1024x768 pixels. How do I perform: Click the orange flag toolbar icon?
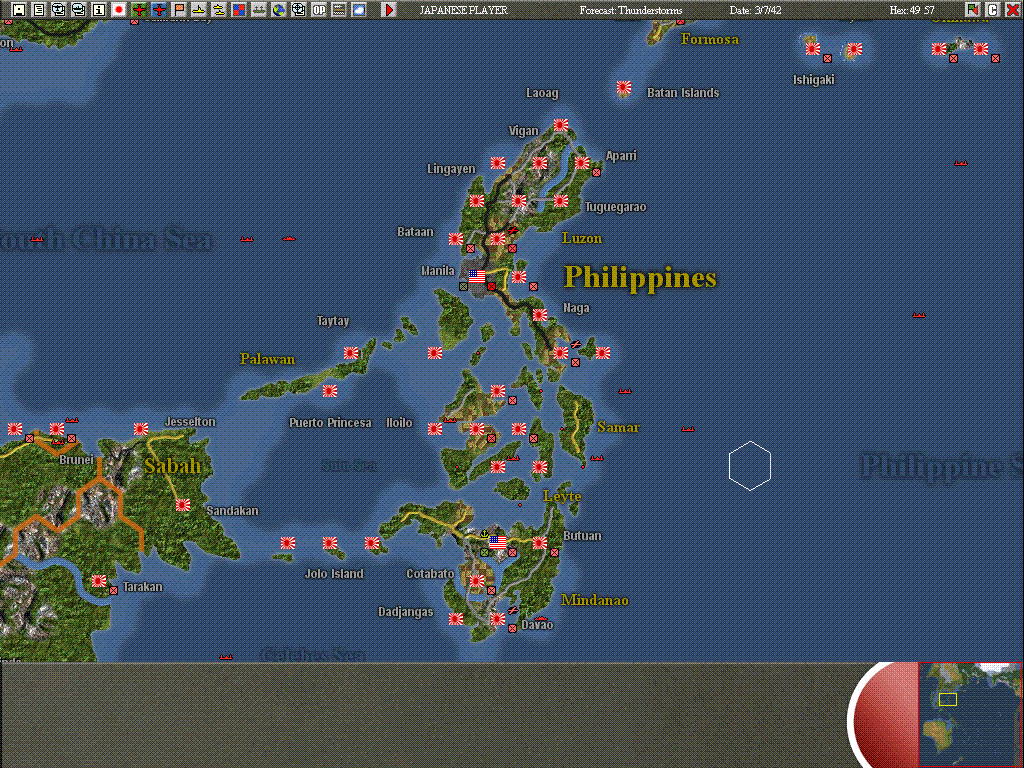coord(179,10)
